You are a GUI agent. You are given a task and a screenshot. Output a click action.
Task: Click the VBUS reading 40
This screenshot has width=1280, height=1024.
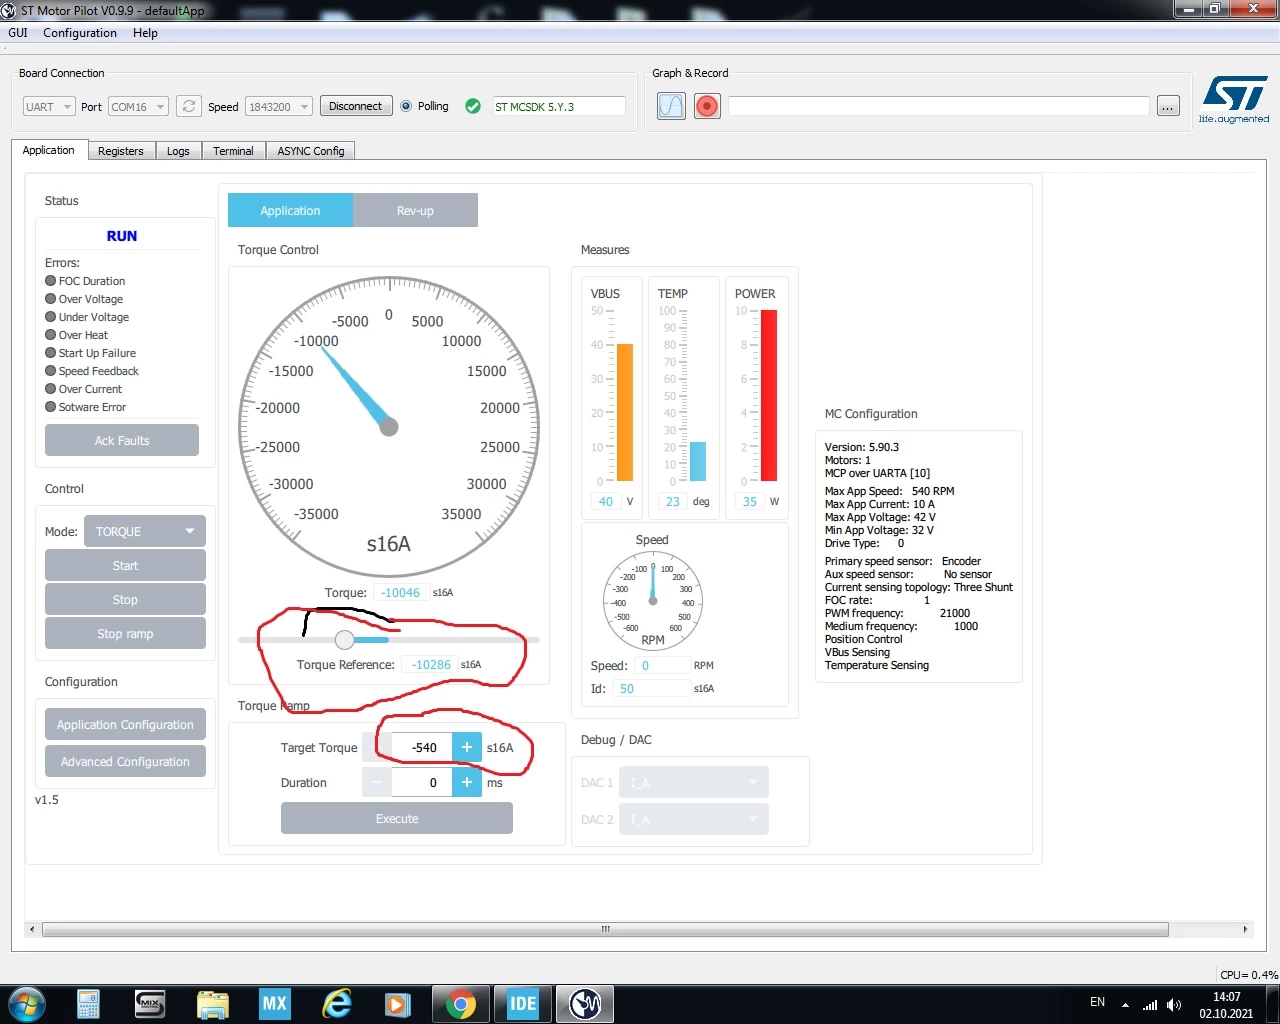pos(606,501)
